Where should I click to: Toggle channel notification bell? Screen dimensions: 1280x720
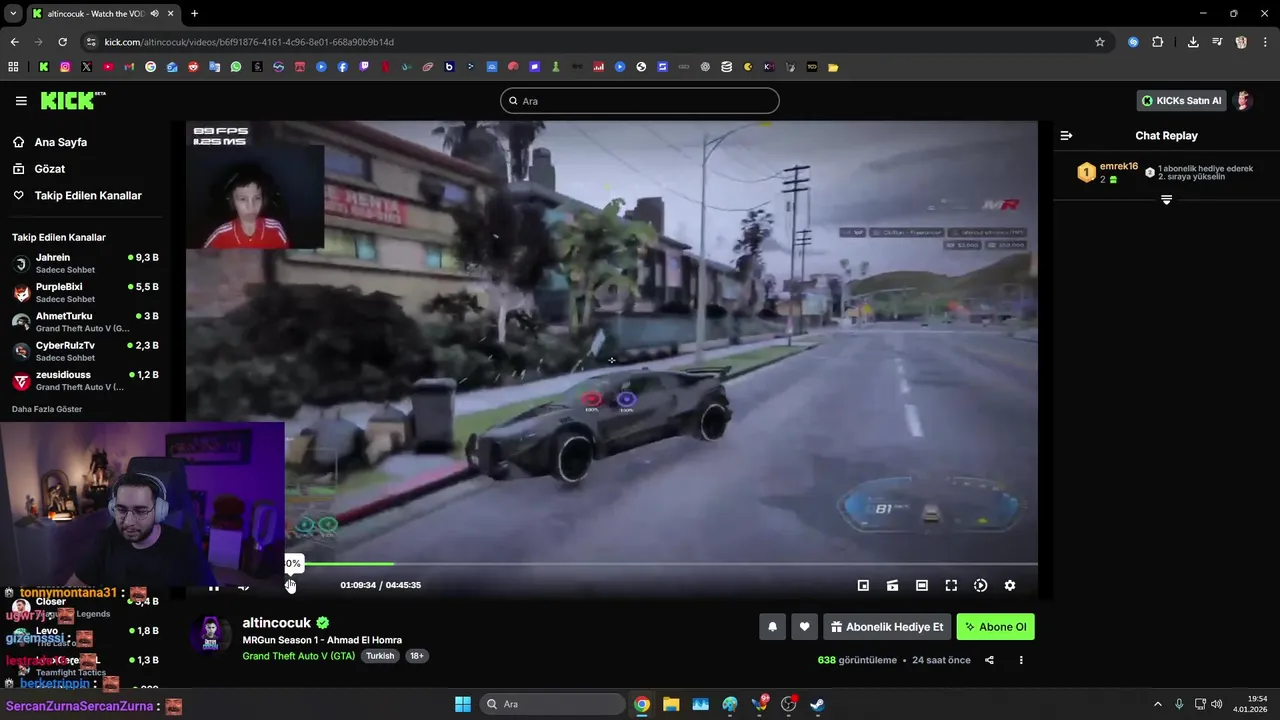tap(772, 627)
